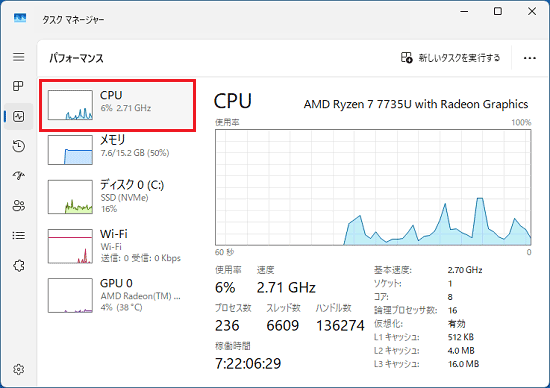Click the 16.0 MB L3 cache value
This screenshot has height=388, width=550.
pyautogui.click(x=463, y=364)
